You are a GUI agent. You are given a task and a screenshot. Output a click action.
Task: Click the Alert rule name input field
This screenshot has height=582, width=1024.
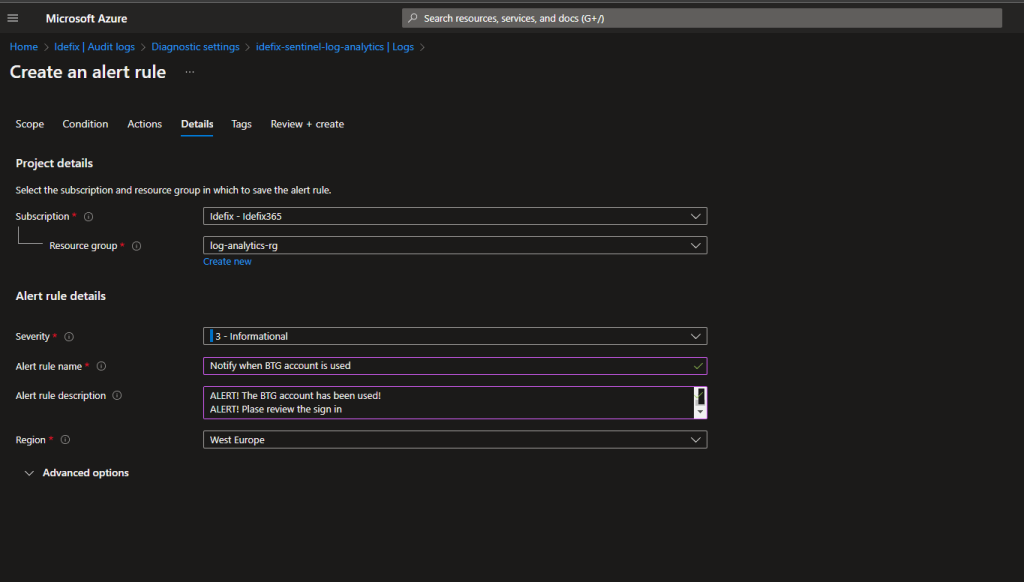(455, 366)
